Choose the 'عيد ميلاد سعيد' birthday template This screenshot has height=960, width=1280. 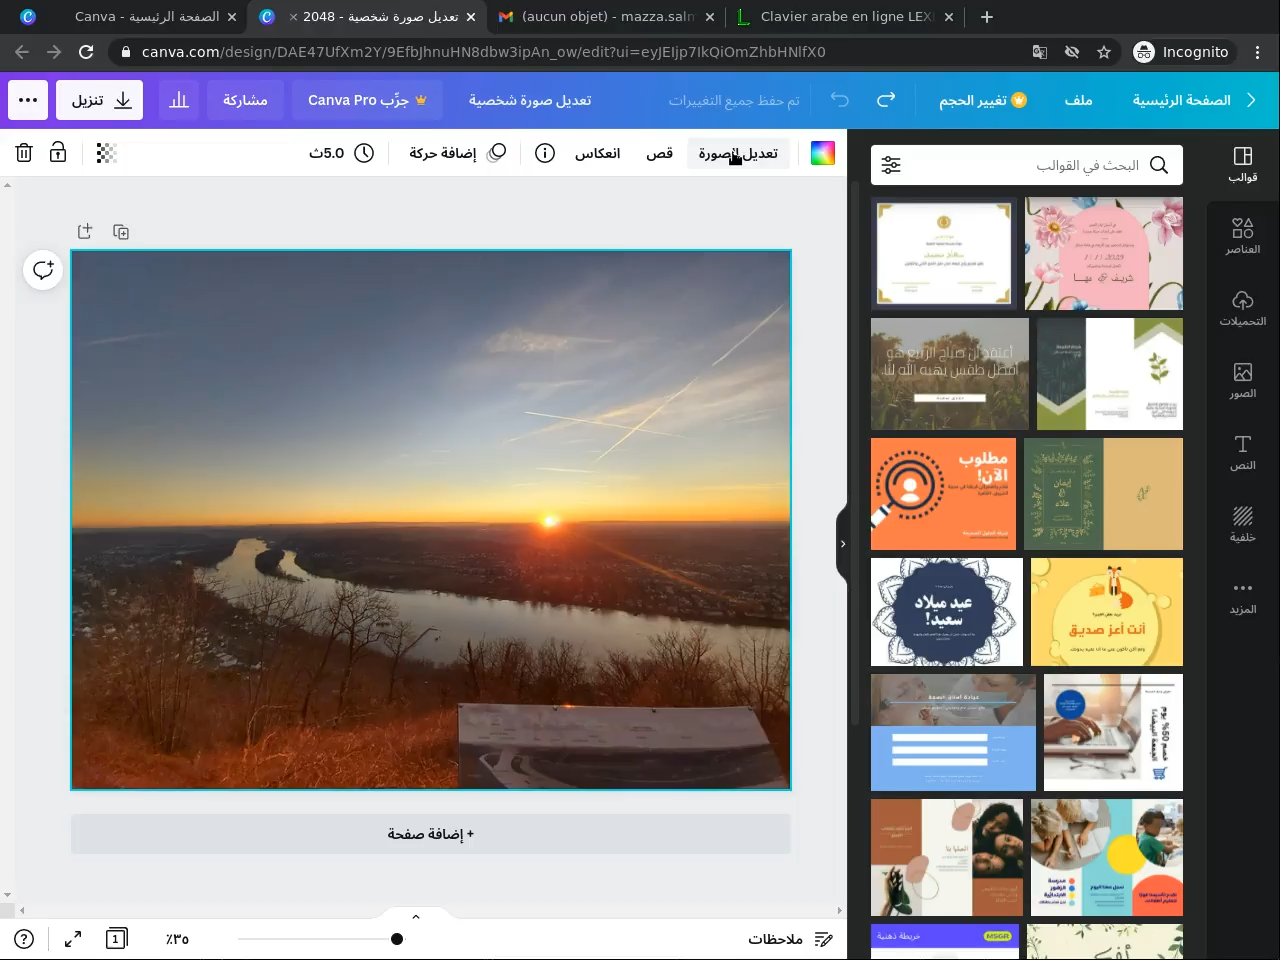pos(947,612)
